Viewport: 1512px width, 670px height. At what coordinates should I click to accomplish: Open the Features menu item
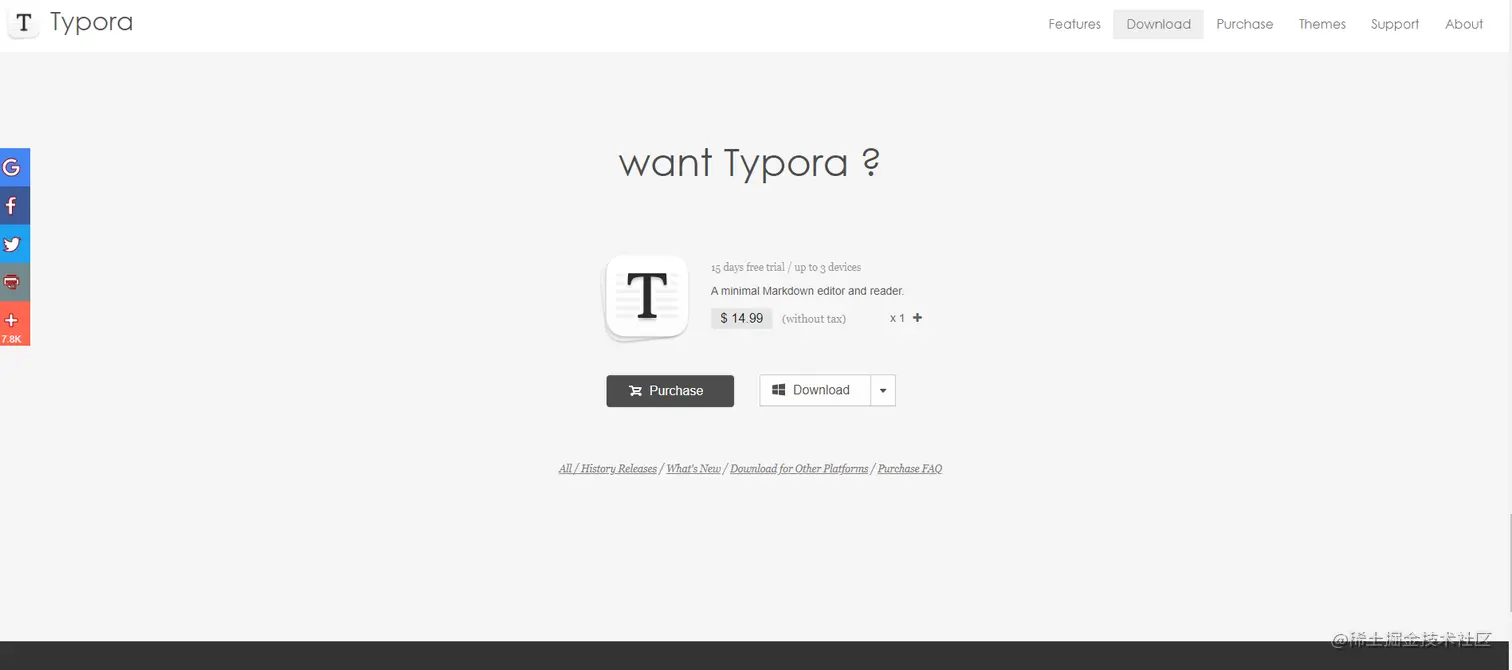[1074, 24]
